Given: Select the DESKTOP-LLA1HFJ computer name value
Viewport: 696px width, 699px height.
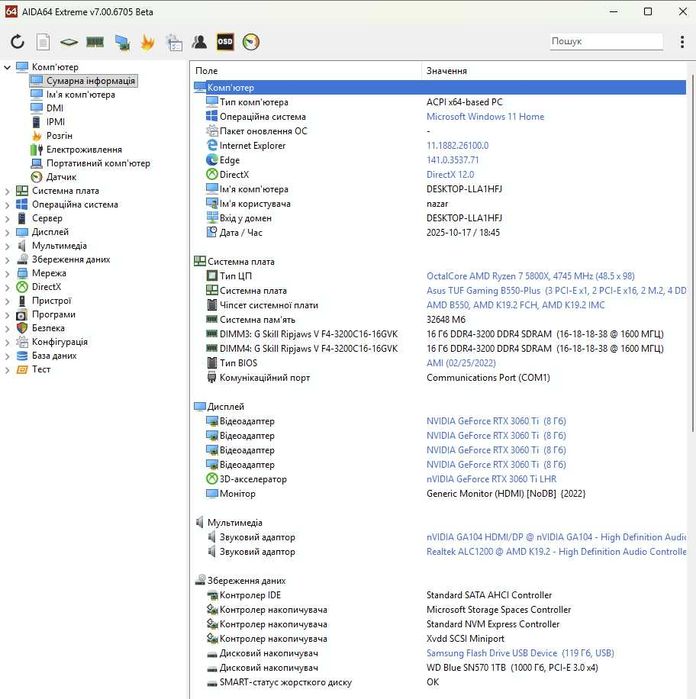Looking at the screenshot, I should coord(464,189).
